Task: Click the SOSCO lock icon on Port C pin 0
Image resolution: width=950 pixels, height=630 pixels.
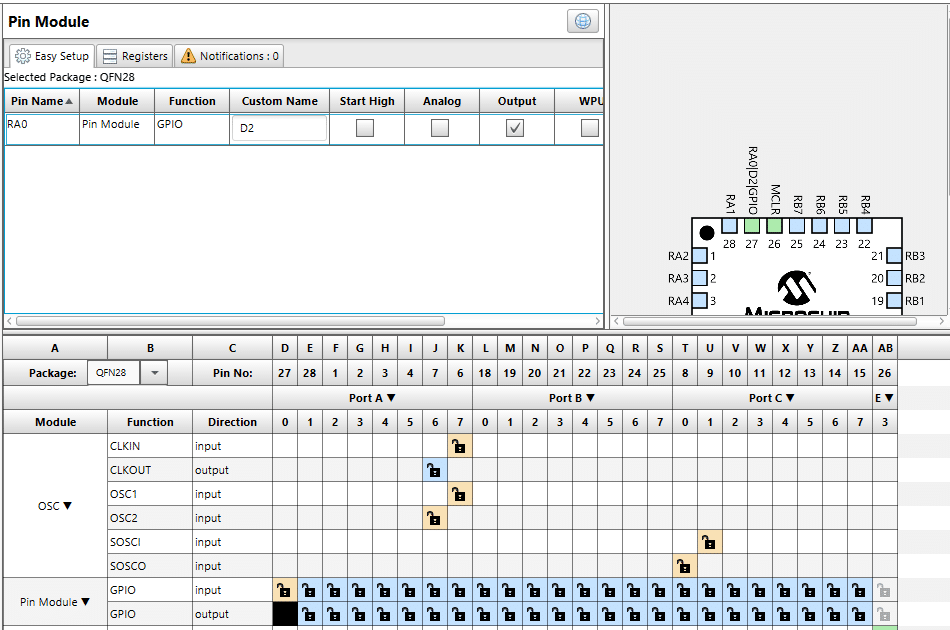Action: click(684, 566)
